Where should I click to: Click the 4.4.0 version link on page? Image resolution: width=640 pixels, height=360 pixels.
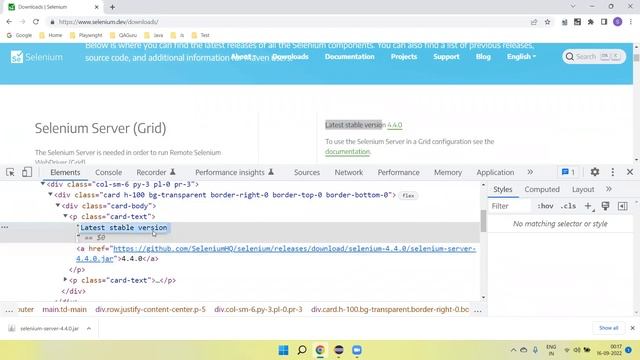point(395,125)
